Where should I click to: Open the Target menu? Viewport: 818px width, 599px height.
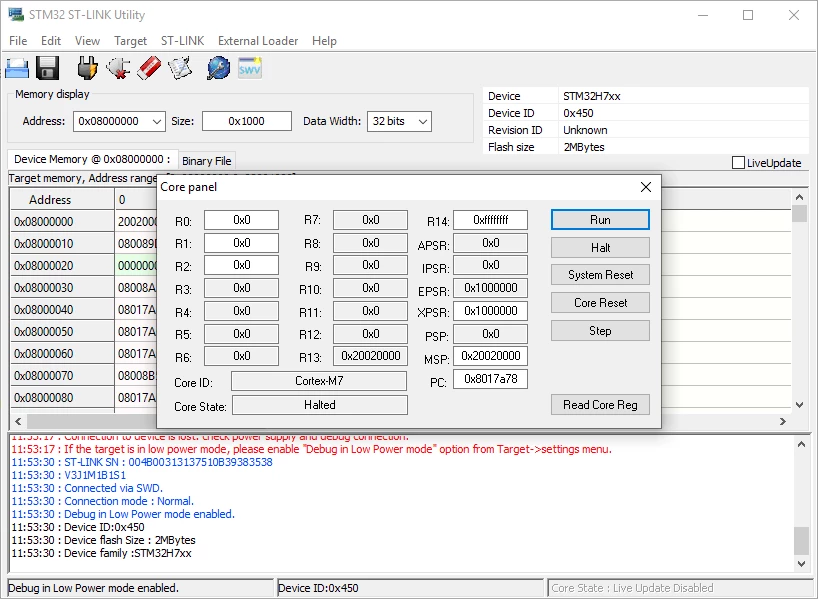[130, 41]
